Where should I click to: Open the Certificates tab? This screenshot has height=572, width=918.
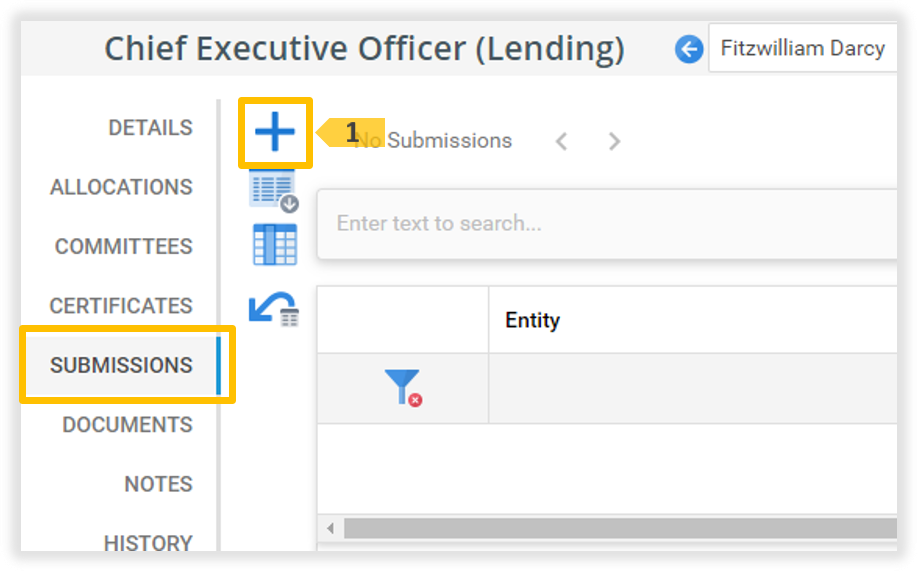(121, 305)
